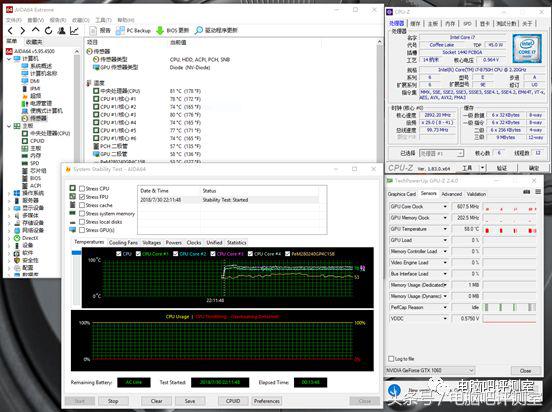Open the GPU Core Clock dropdown
552x412 pixels.
click(445, 207)
